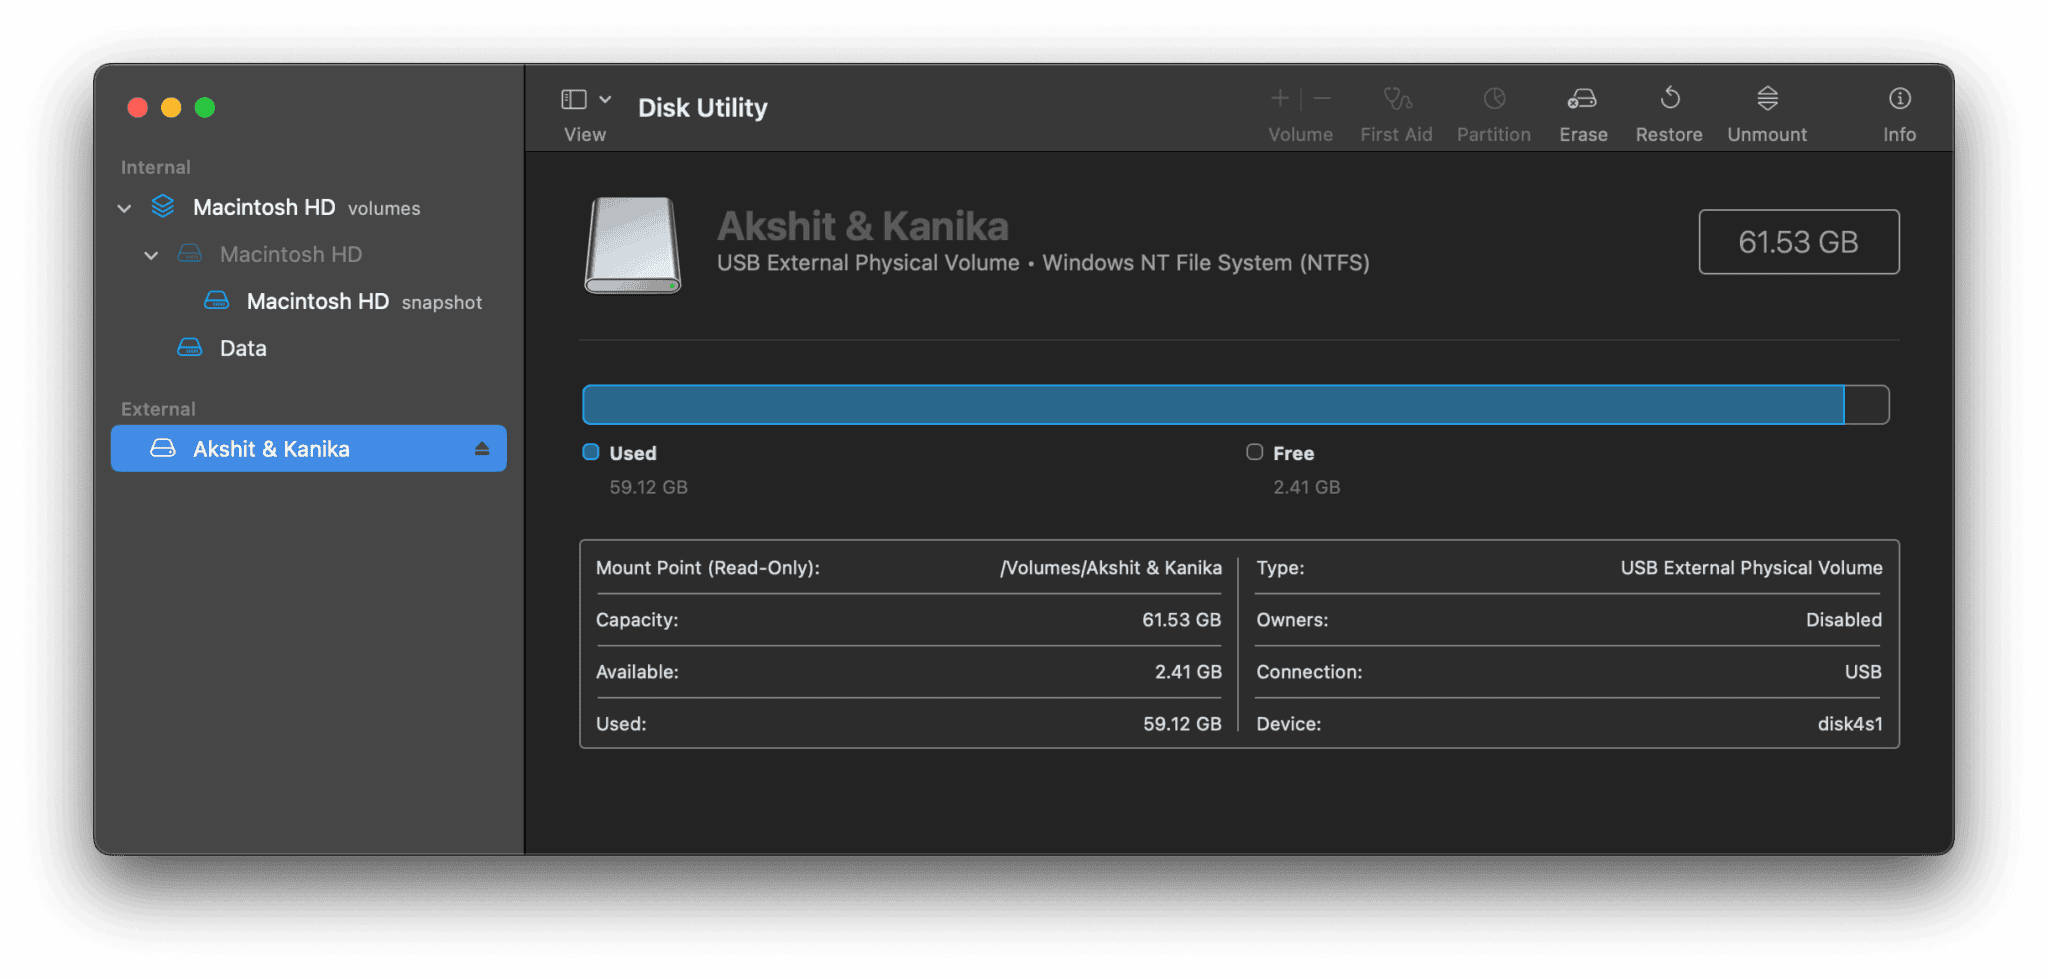Image resolution: width=2048 pixels, height=979 pixels.
Task: Click the blue Used color swatch
Action: click(x=591, y=452)
